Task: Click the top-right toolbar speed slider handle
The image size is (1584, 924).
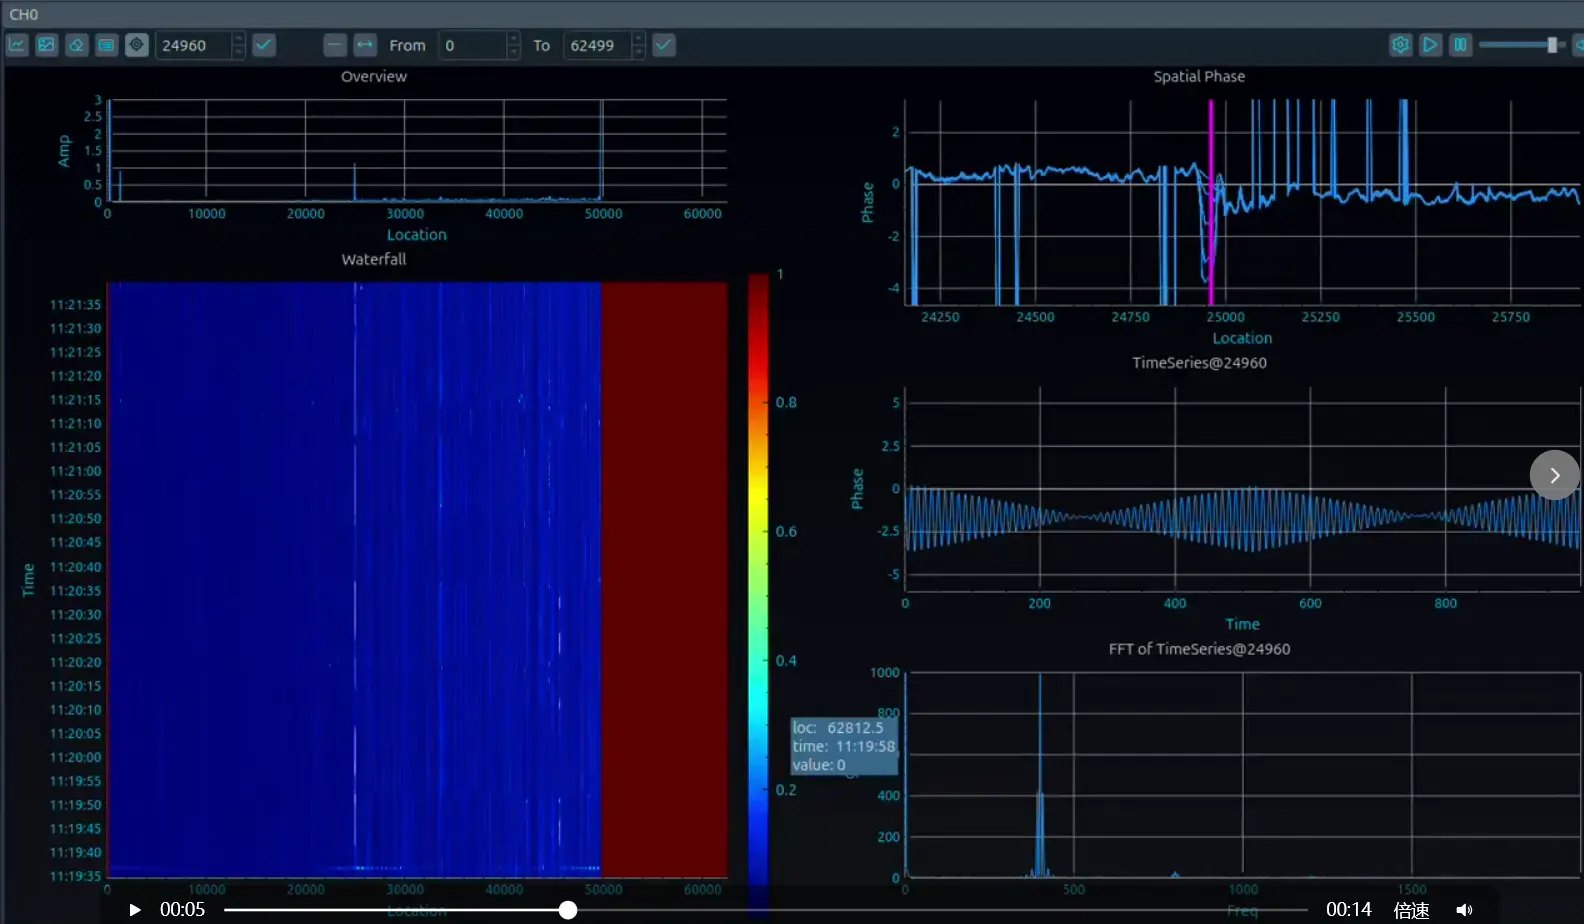Action: coord(1552,45)
